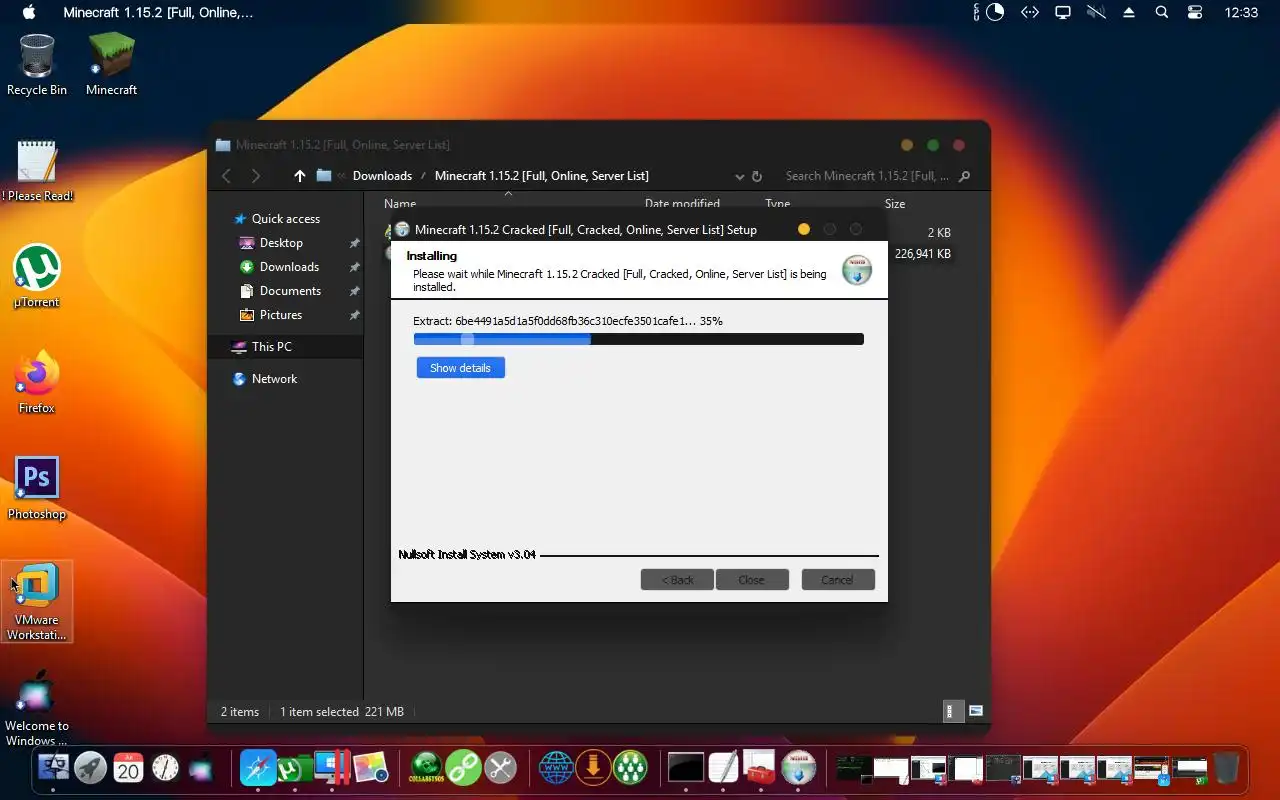Click Explorer forward navigation arrow
Viewport: 1280px width, 800px height.
click(x=256, y=176)
